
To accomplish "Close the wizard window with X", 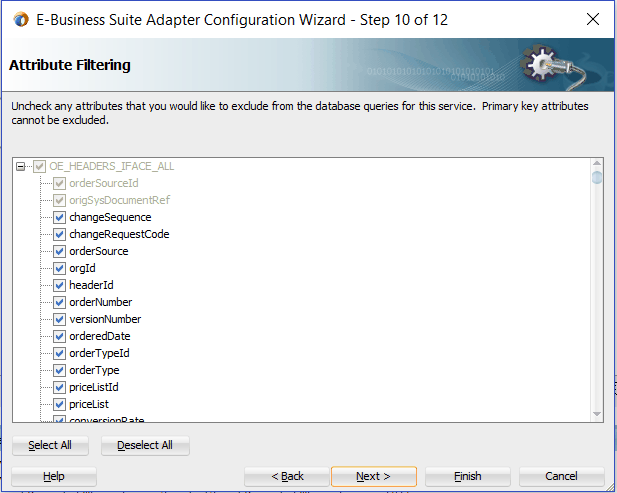I will (593, 19).
